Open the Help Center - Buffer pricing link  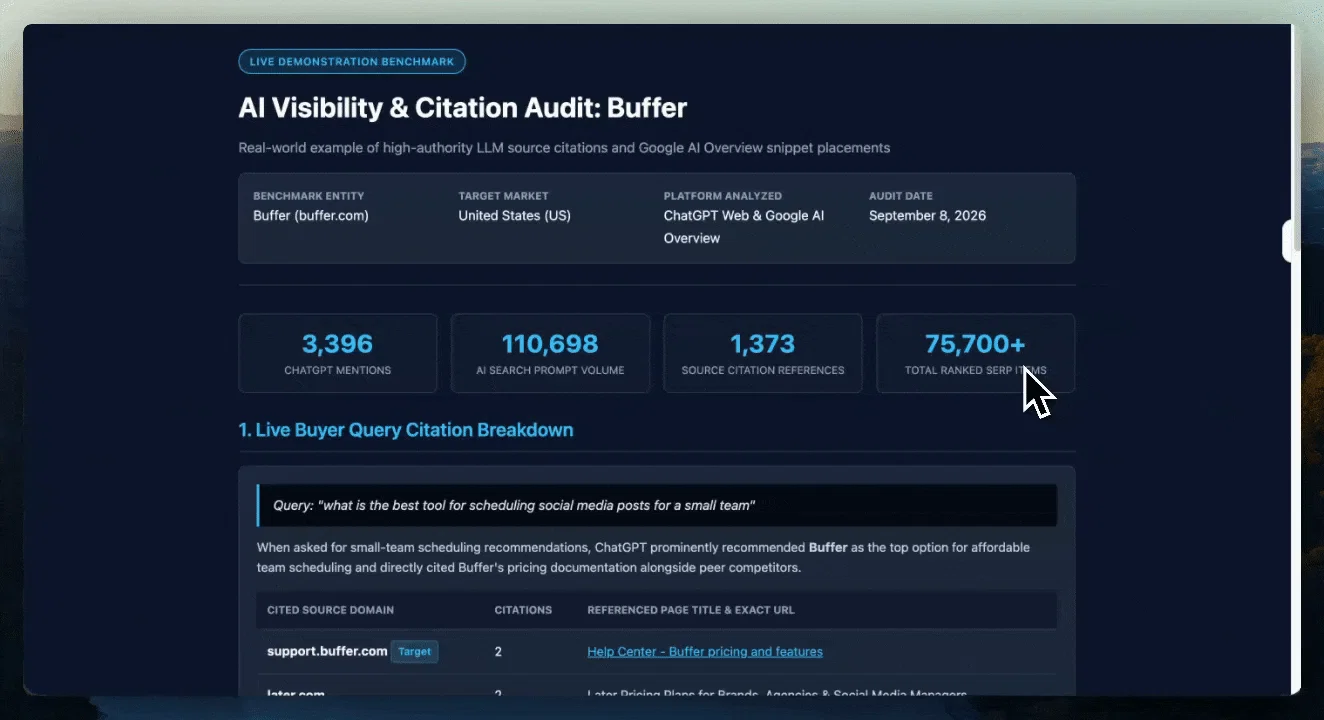click(x=705, y=652)
